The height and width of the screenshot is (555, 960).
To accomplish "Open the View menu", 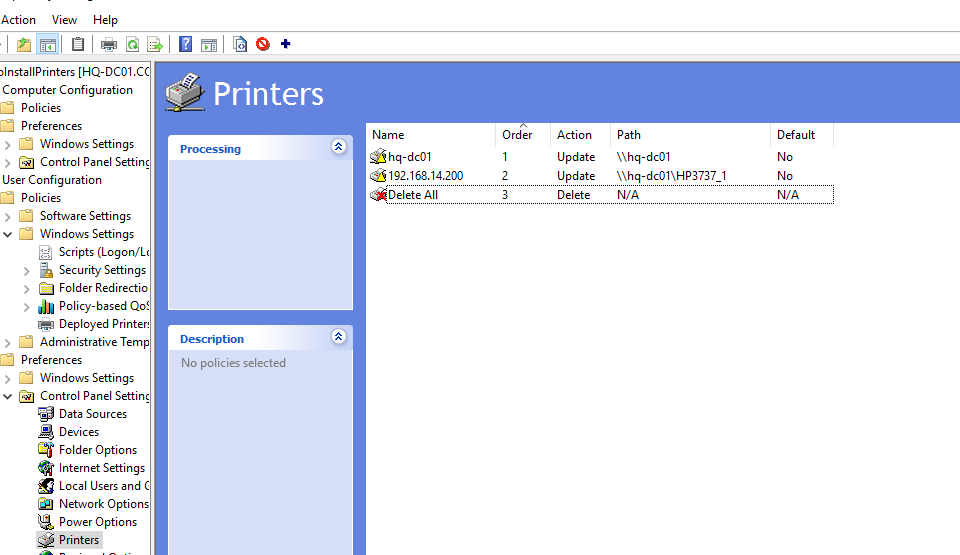I will (64, 20).
